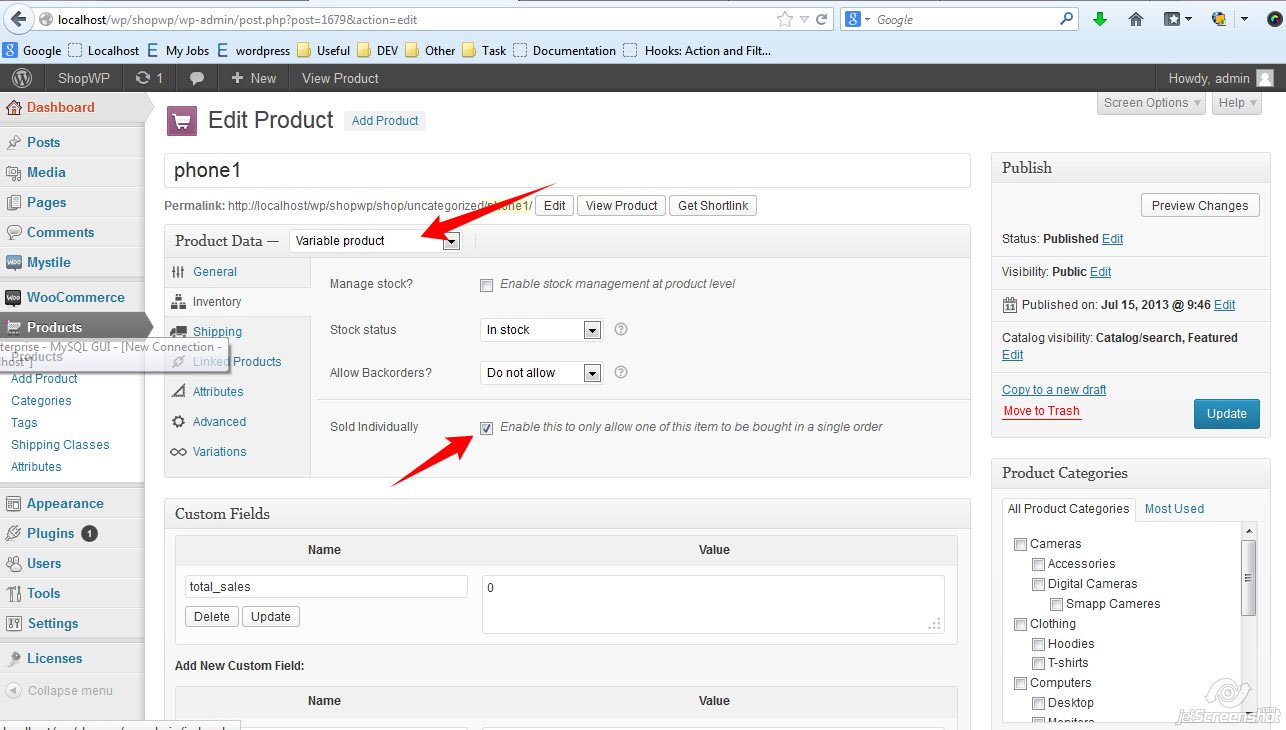Click the Move to Trash link
The height and width of the screenshot is (730, 1286).
click(1041, 410)
